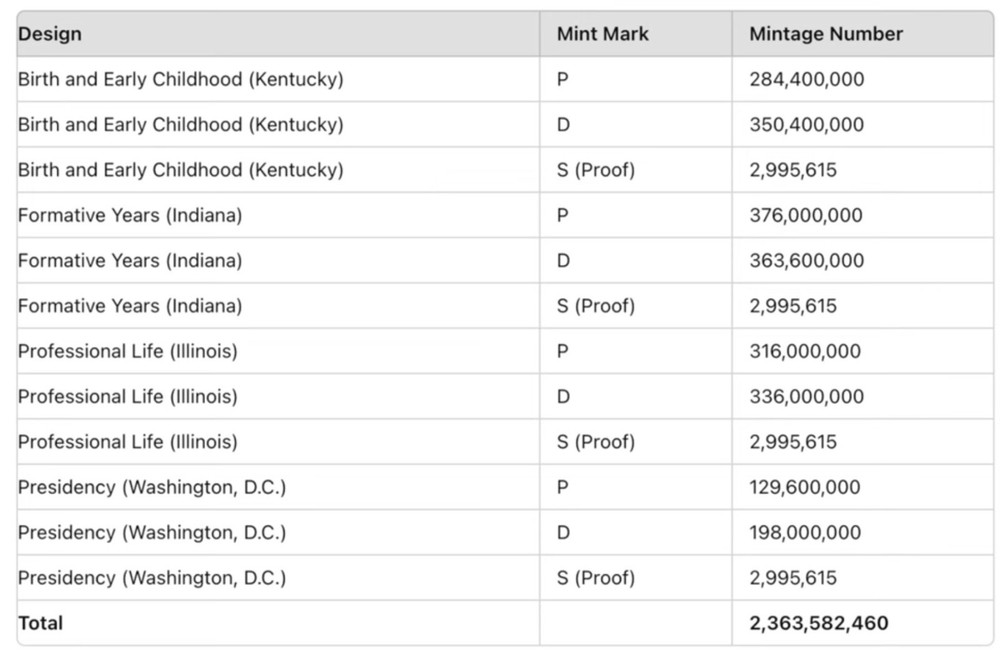Select the D mint mark in Illinois row
The width and height of the screenshot is (1000, 653).
pyautogui.click(x=563, y=396)
